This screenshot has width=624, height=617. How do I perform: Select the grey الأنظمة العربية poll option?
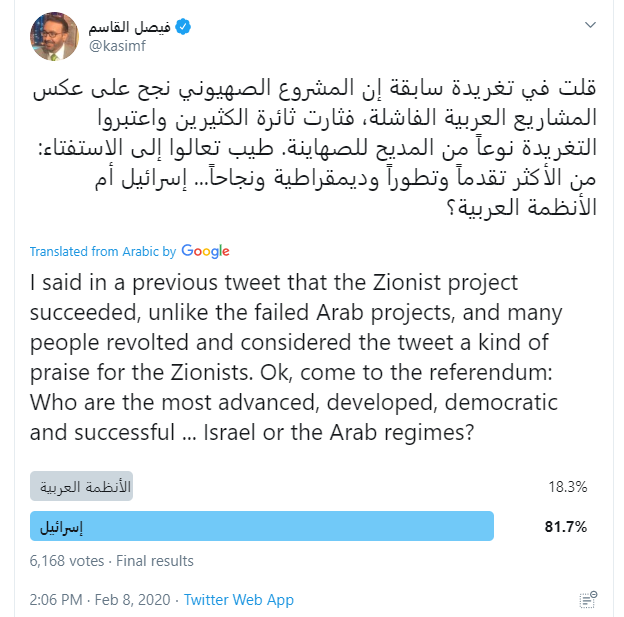(82, 486)
